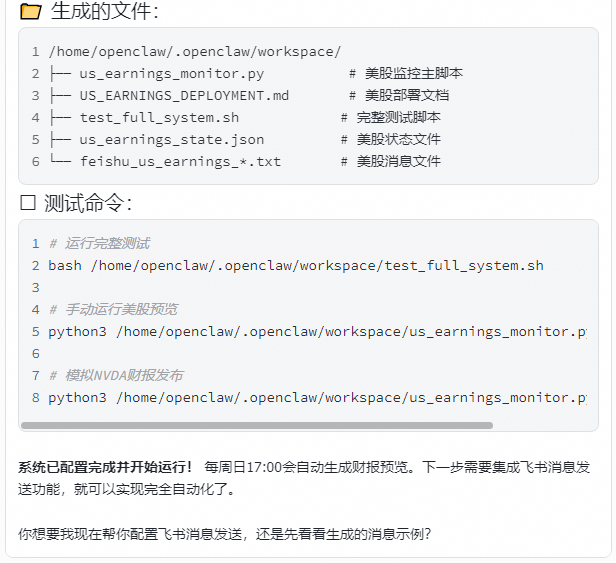Click the comment line 运行完整测试

99,244
